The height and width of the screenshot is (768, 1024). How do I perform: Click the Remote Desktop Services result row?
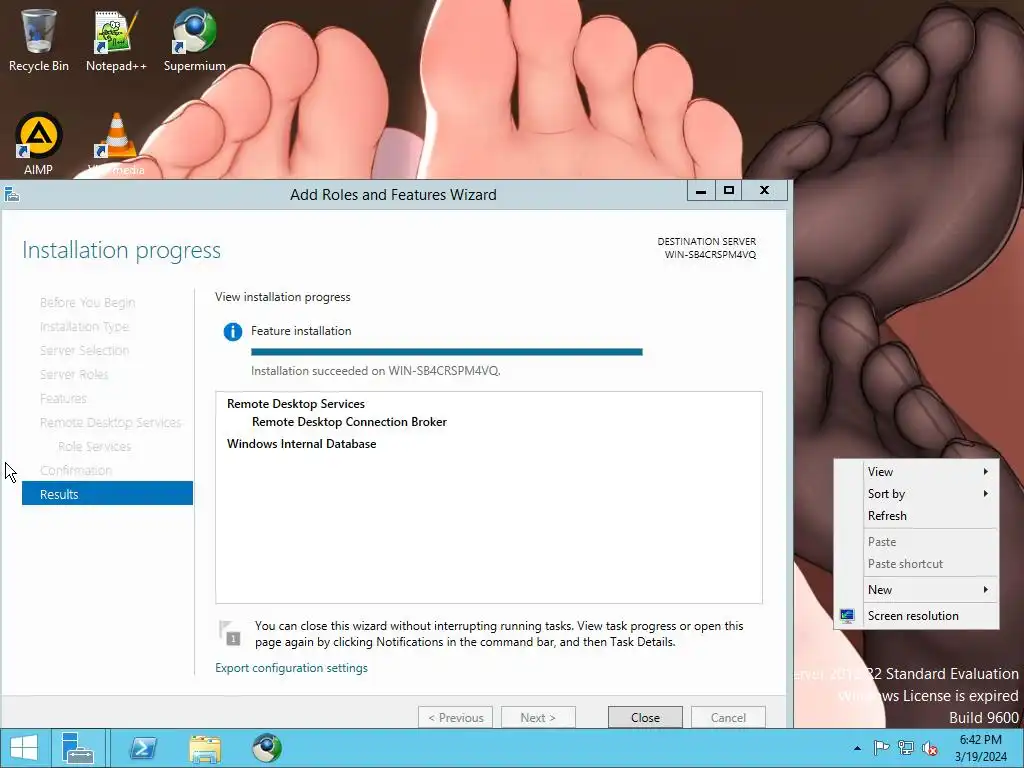point(296,404)
